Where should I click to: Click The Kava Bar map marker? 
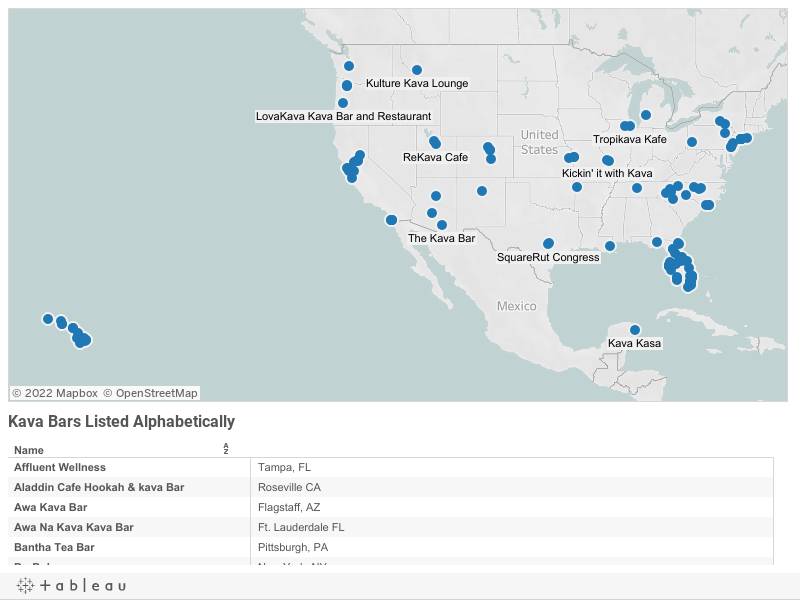coord(442,225)
